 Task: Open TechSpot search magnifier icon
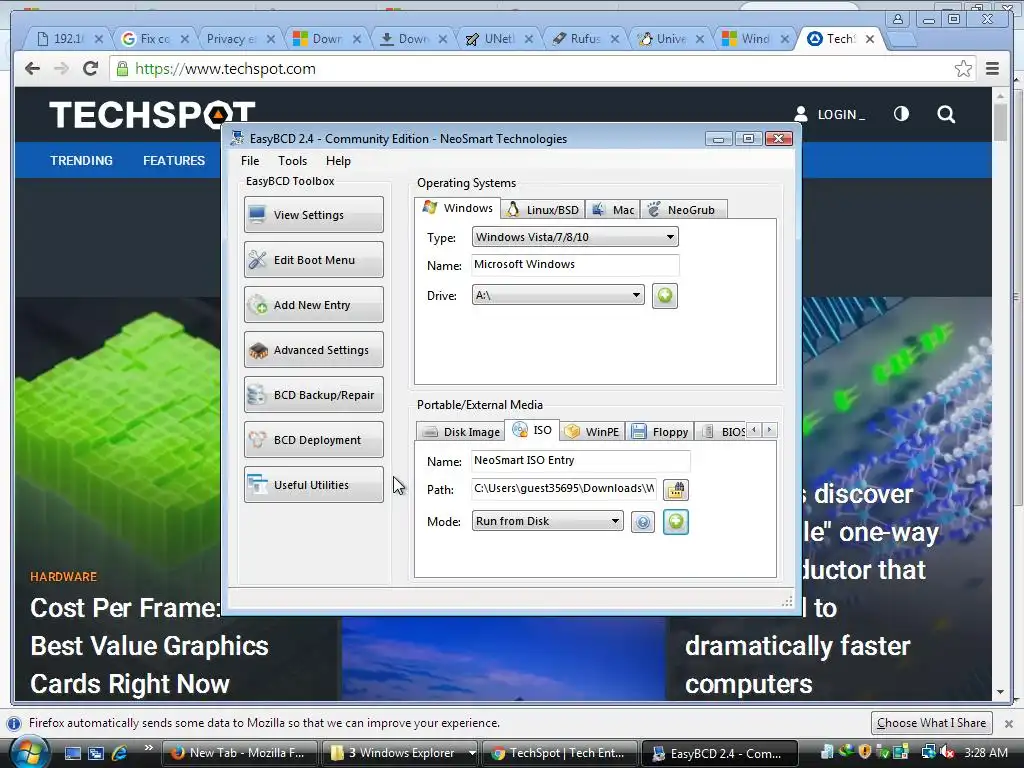946,115
